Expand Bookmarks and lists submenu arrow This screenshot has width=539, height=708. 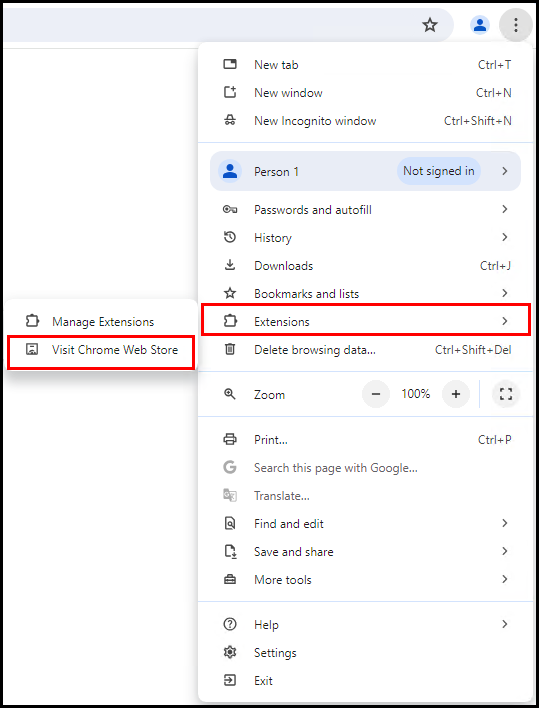coord(505,293)
